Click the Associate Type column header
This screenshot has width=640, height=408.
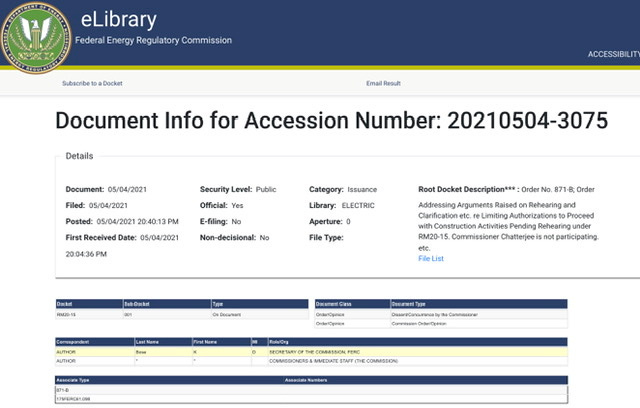(x=169, y=380)
